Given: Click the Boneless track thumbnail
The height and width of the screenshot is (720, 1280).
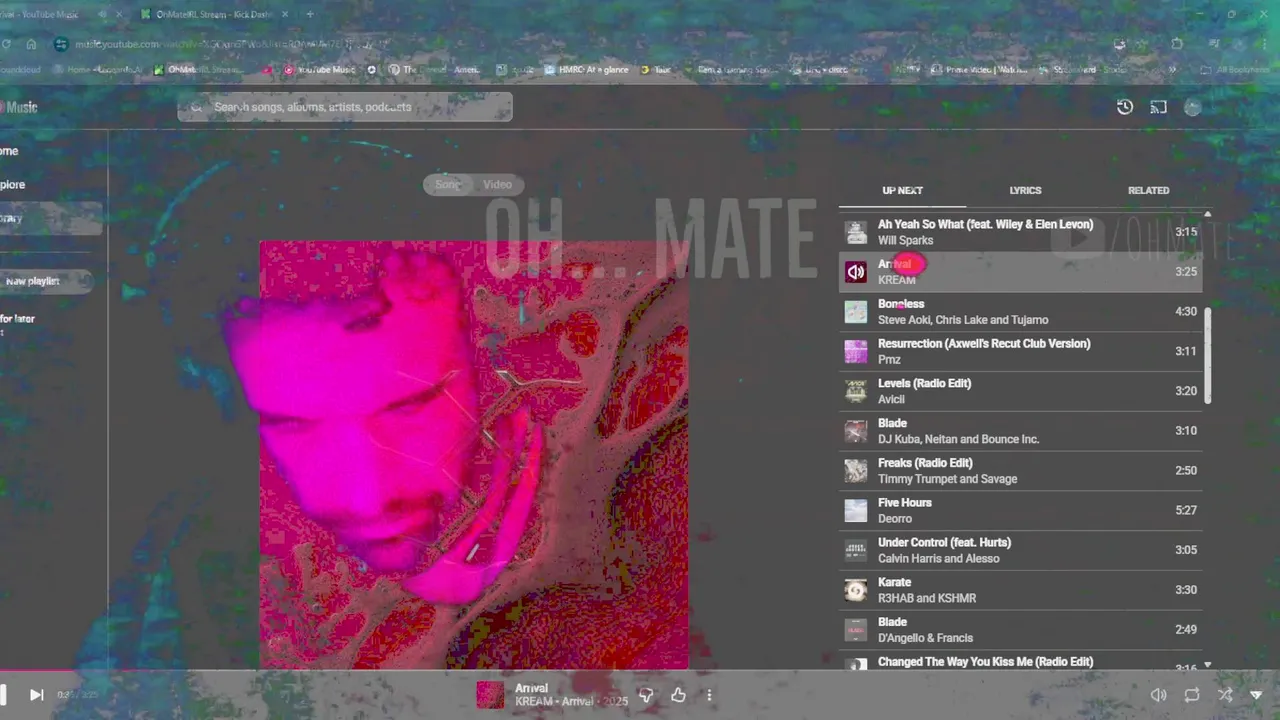Looking at the screenshot, I should pos(856,312).
